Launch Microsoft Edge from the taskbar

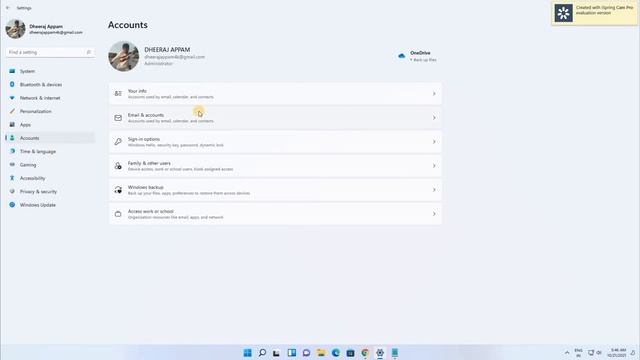[x=336, y=353]
